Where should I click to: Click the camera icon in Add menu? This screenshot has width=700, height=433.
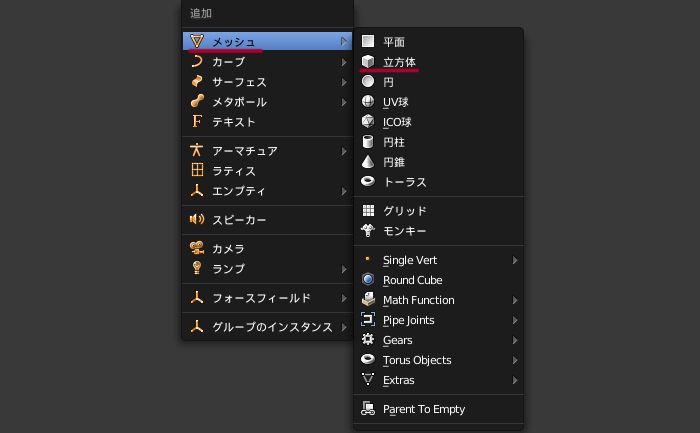pyautogui.click(x=197, y=248)
